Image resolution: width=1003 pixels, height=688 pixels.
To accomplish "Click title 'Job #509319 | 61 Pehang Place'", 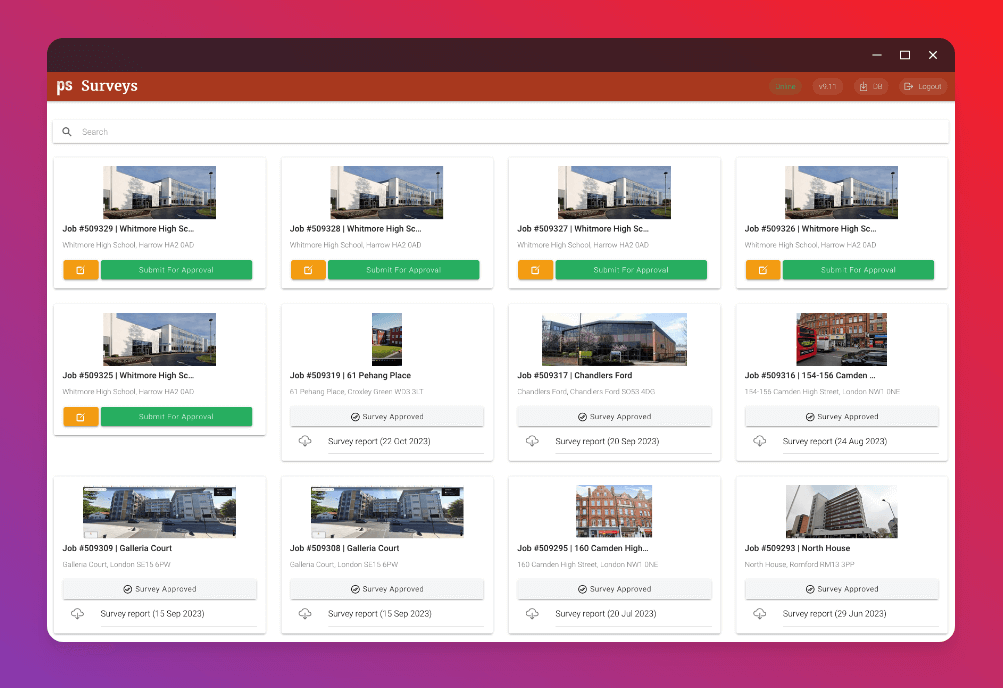I will [x=351, y=375].
